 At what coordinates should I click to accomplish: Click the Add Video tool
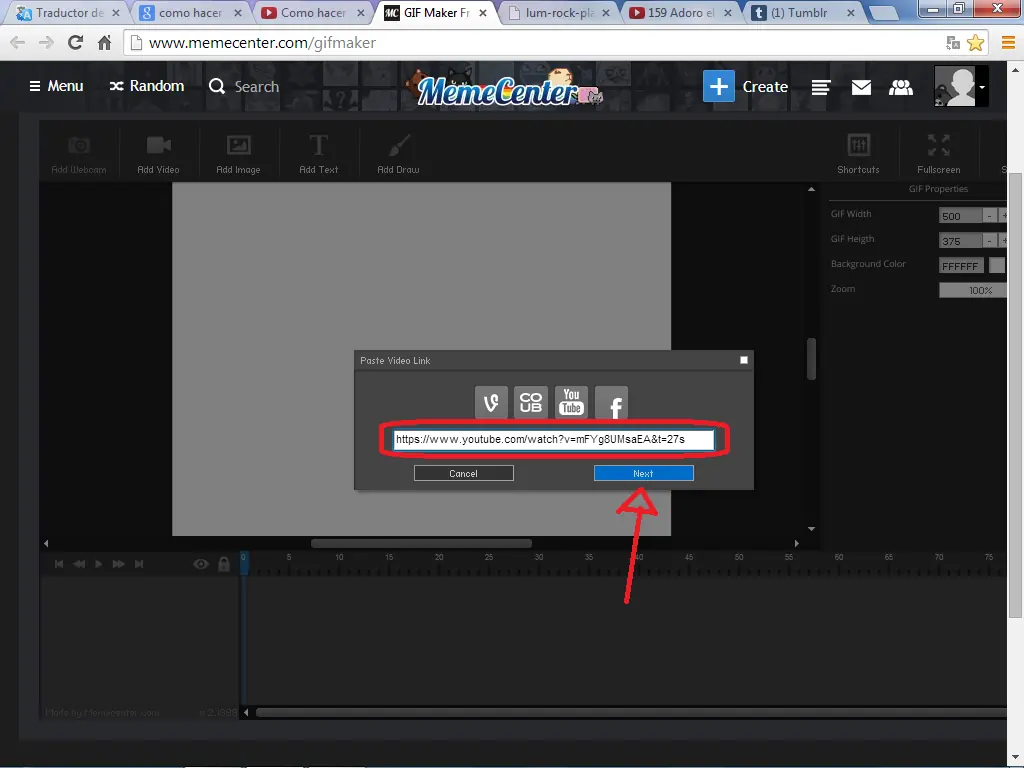click(x=158, y=154)
